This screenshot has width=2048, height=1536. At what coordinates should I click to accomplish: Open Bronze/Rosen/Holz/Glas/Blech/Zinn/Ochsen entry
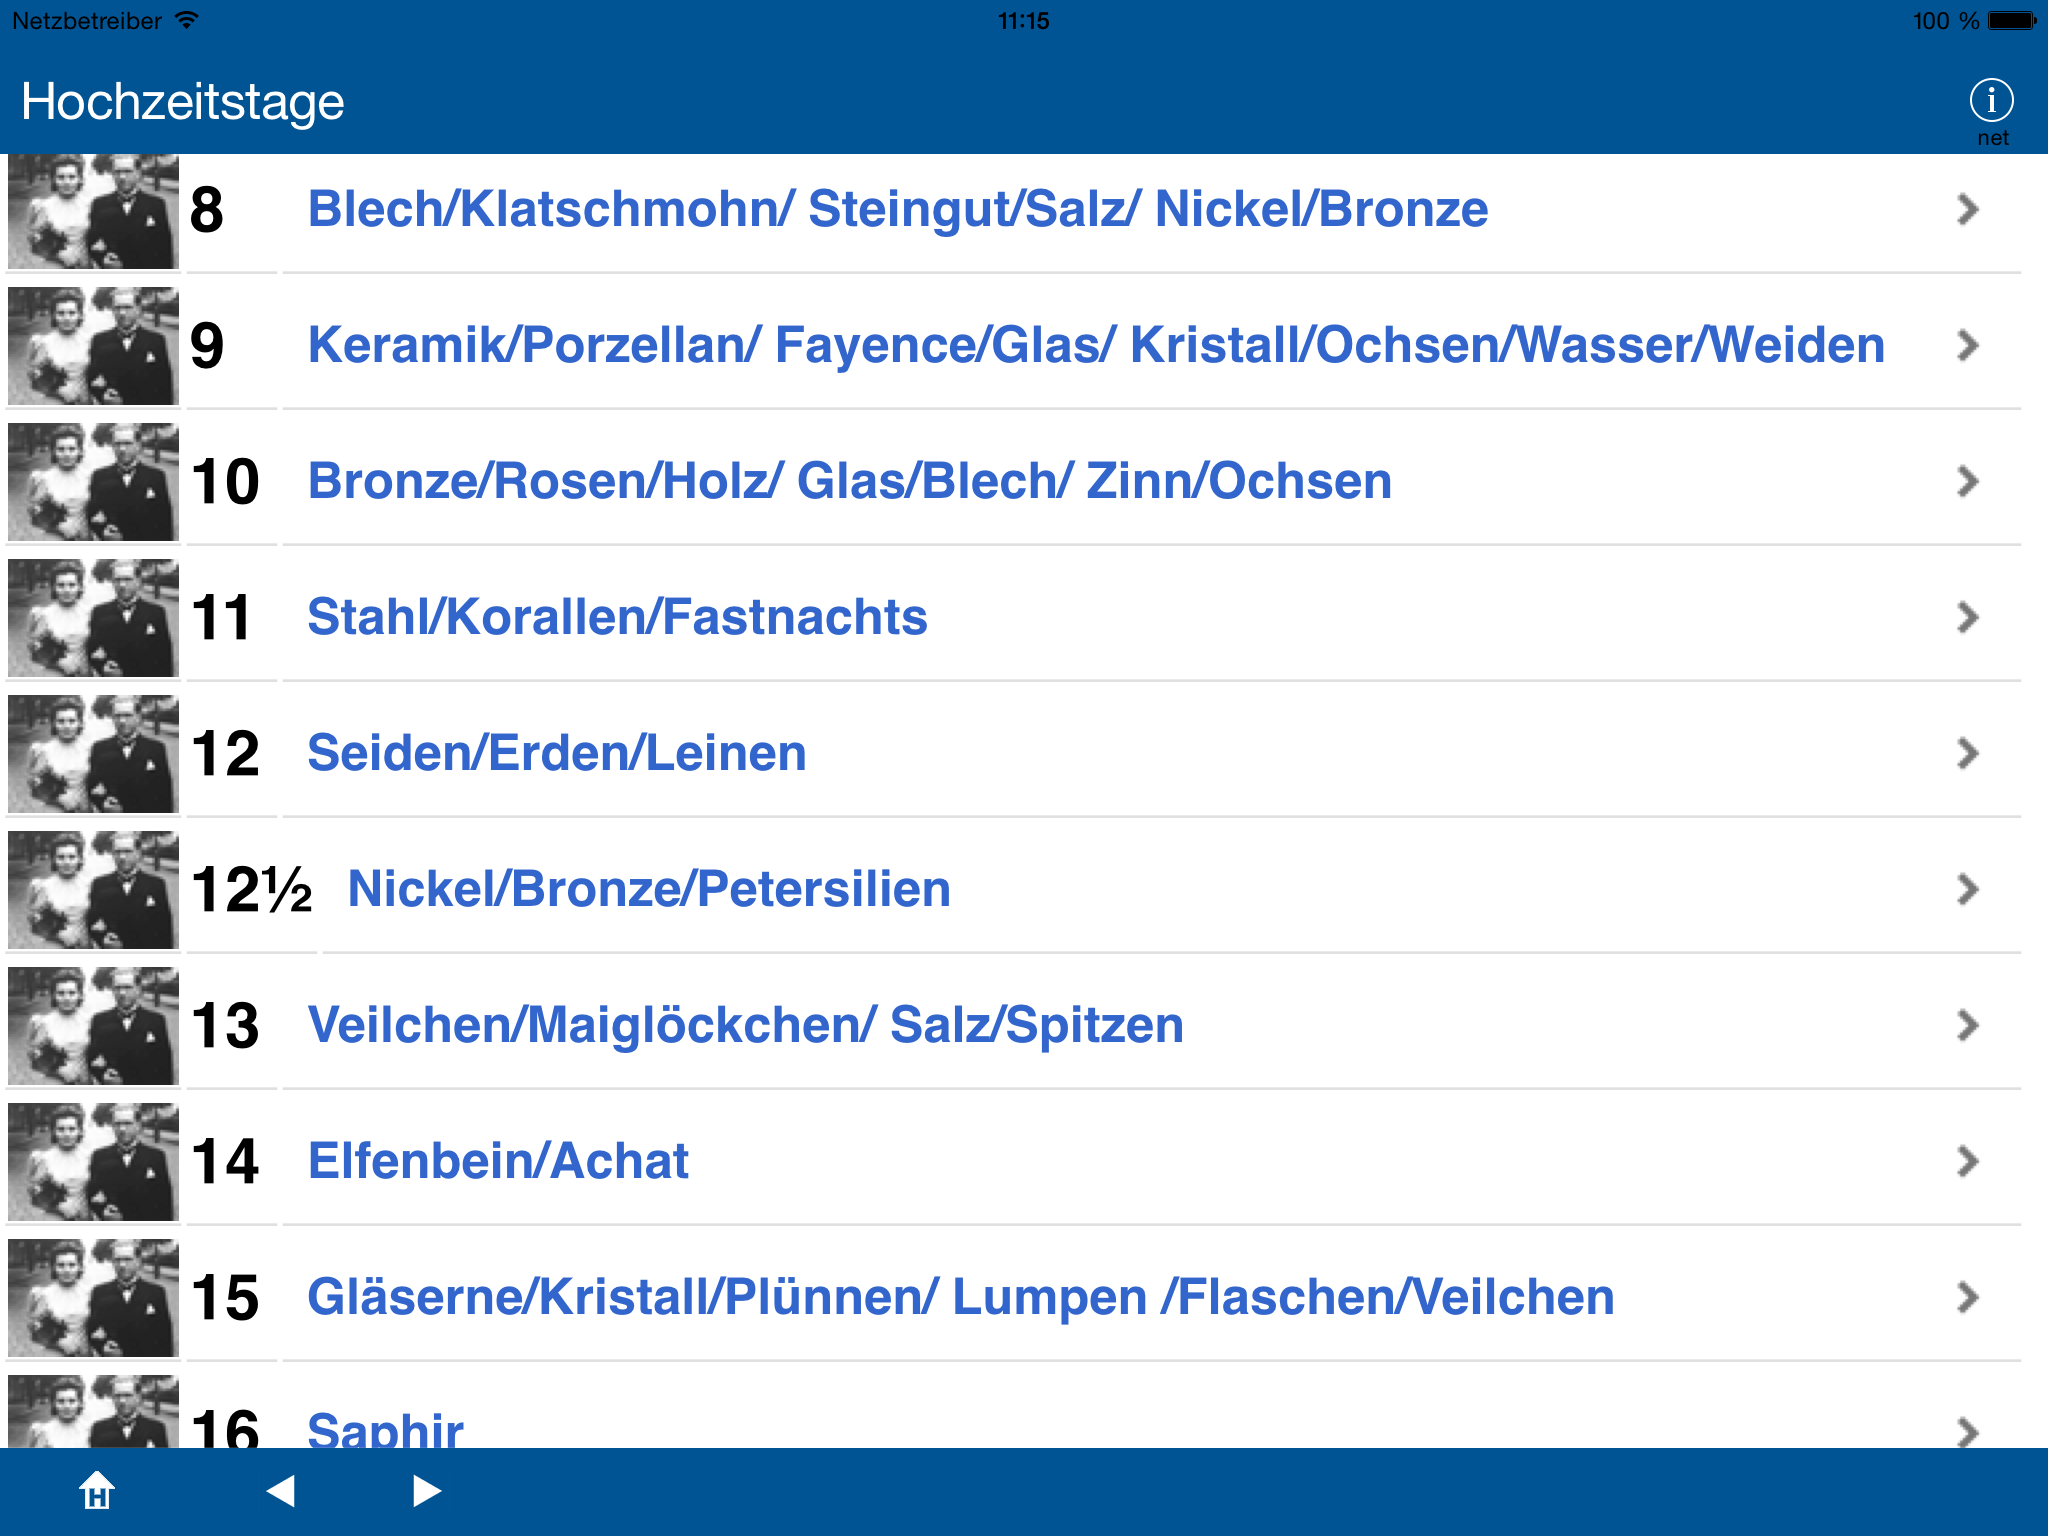tap(849, 481)
